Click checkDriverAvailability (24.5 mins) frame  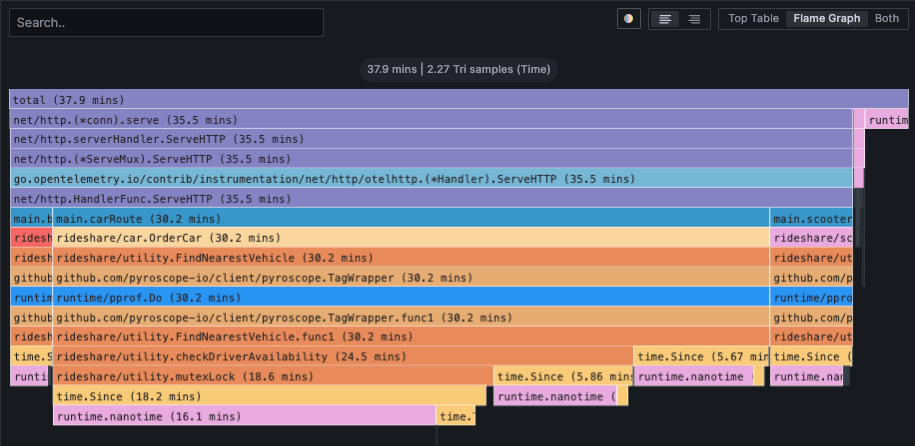pyautogui.click(x=342, y=356)
